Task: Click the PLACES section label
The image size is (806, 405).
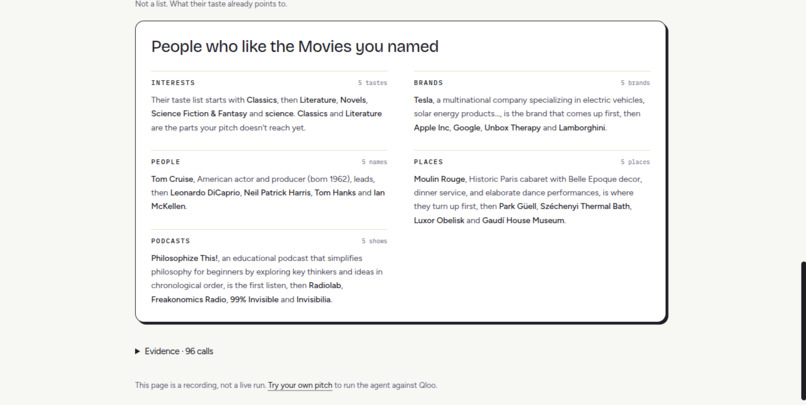Action: tap(428, 162)
